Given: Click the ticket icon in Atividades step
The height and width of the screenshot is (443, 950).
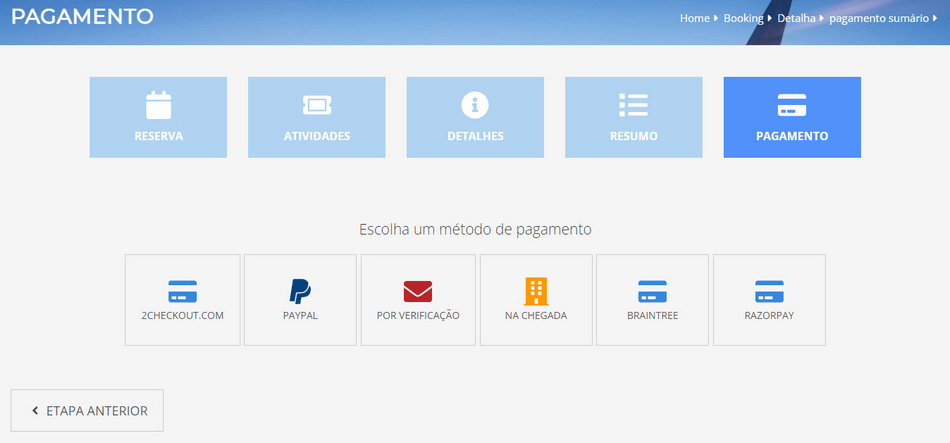Looking at the screenshot, I should [316, 104].
